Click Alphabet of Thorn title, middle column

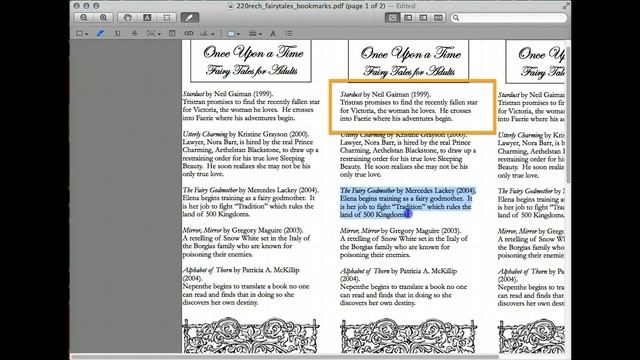tap(365, 271)
